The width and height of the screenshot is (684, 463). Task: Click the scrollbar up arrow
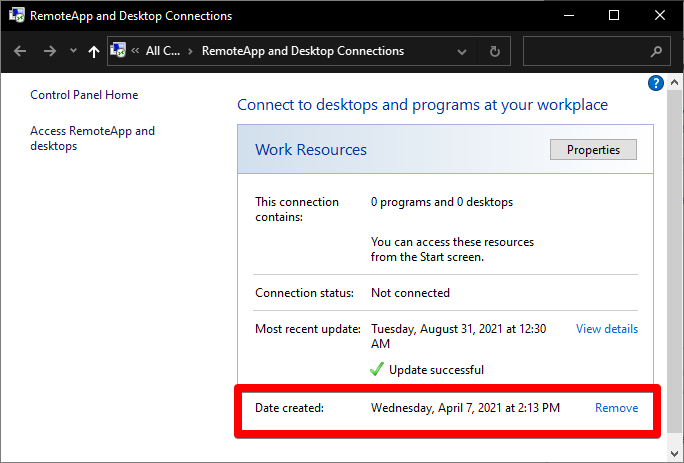[x=674, y=82]
